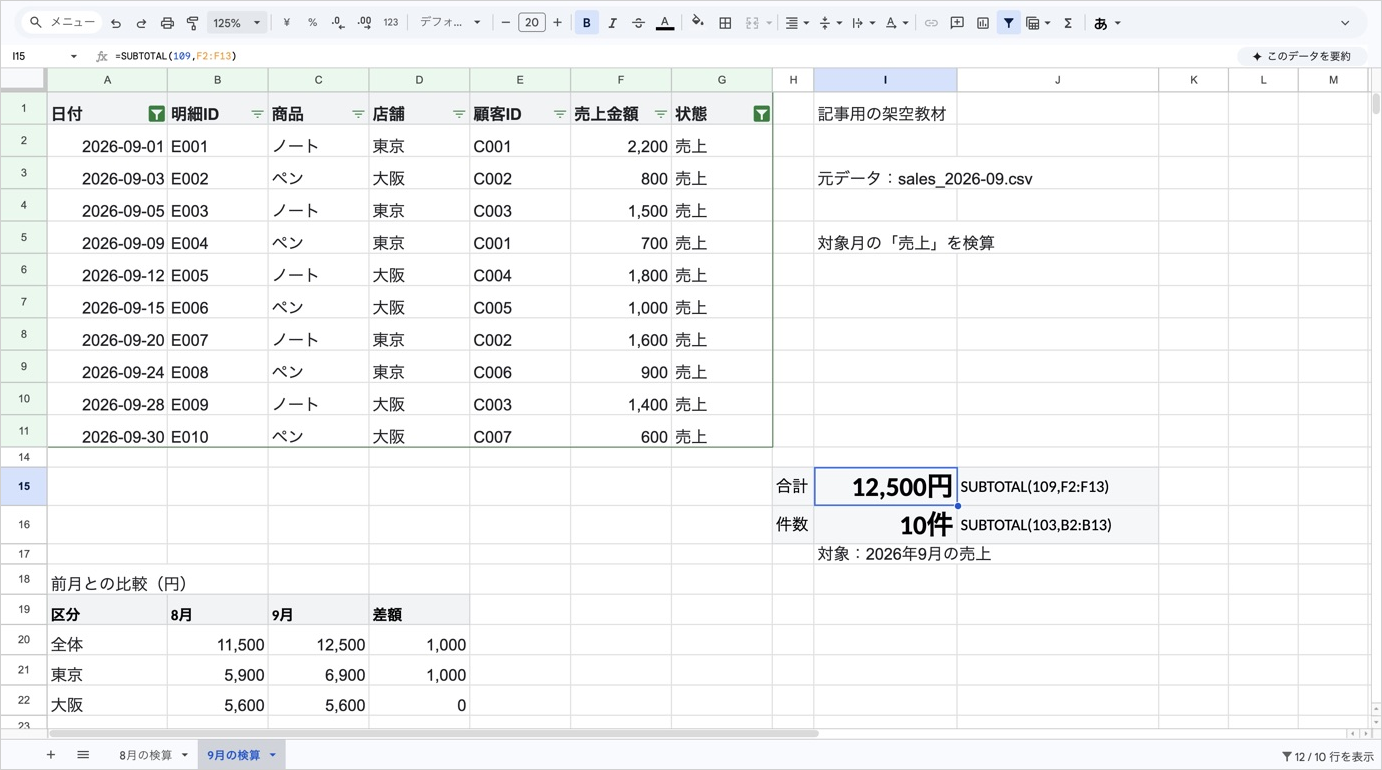Click the font size field showing 20
1382x770 pixels.
click(x=531, y=23)
